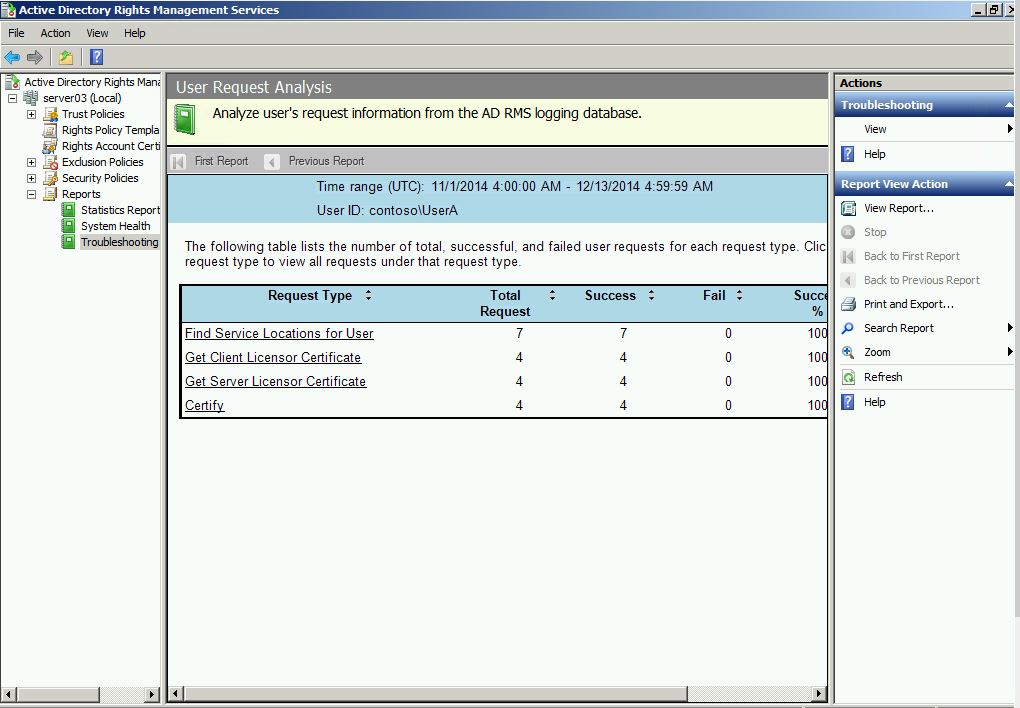Screen dimensions: 1020x708
Task: Go back using the blue back arrow
Action: (12, 57)
